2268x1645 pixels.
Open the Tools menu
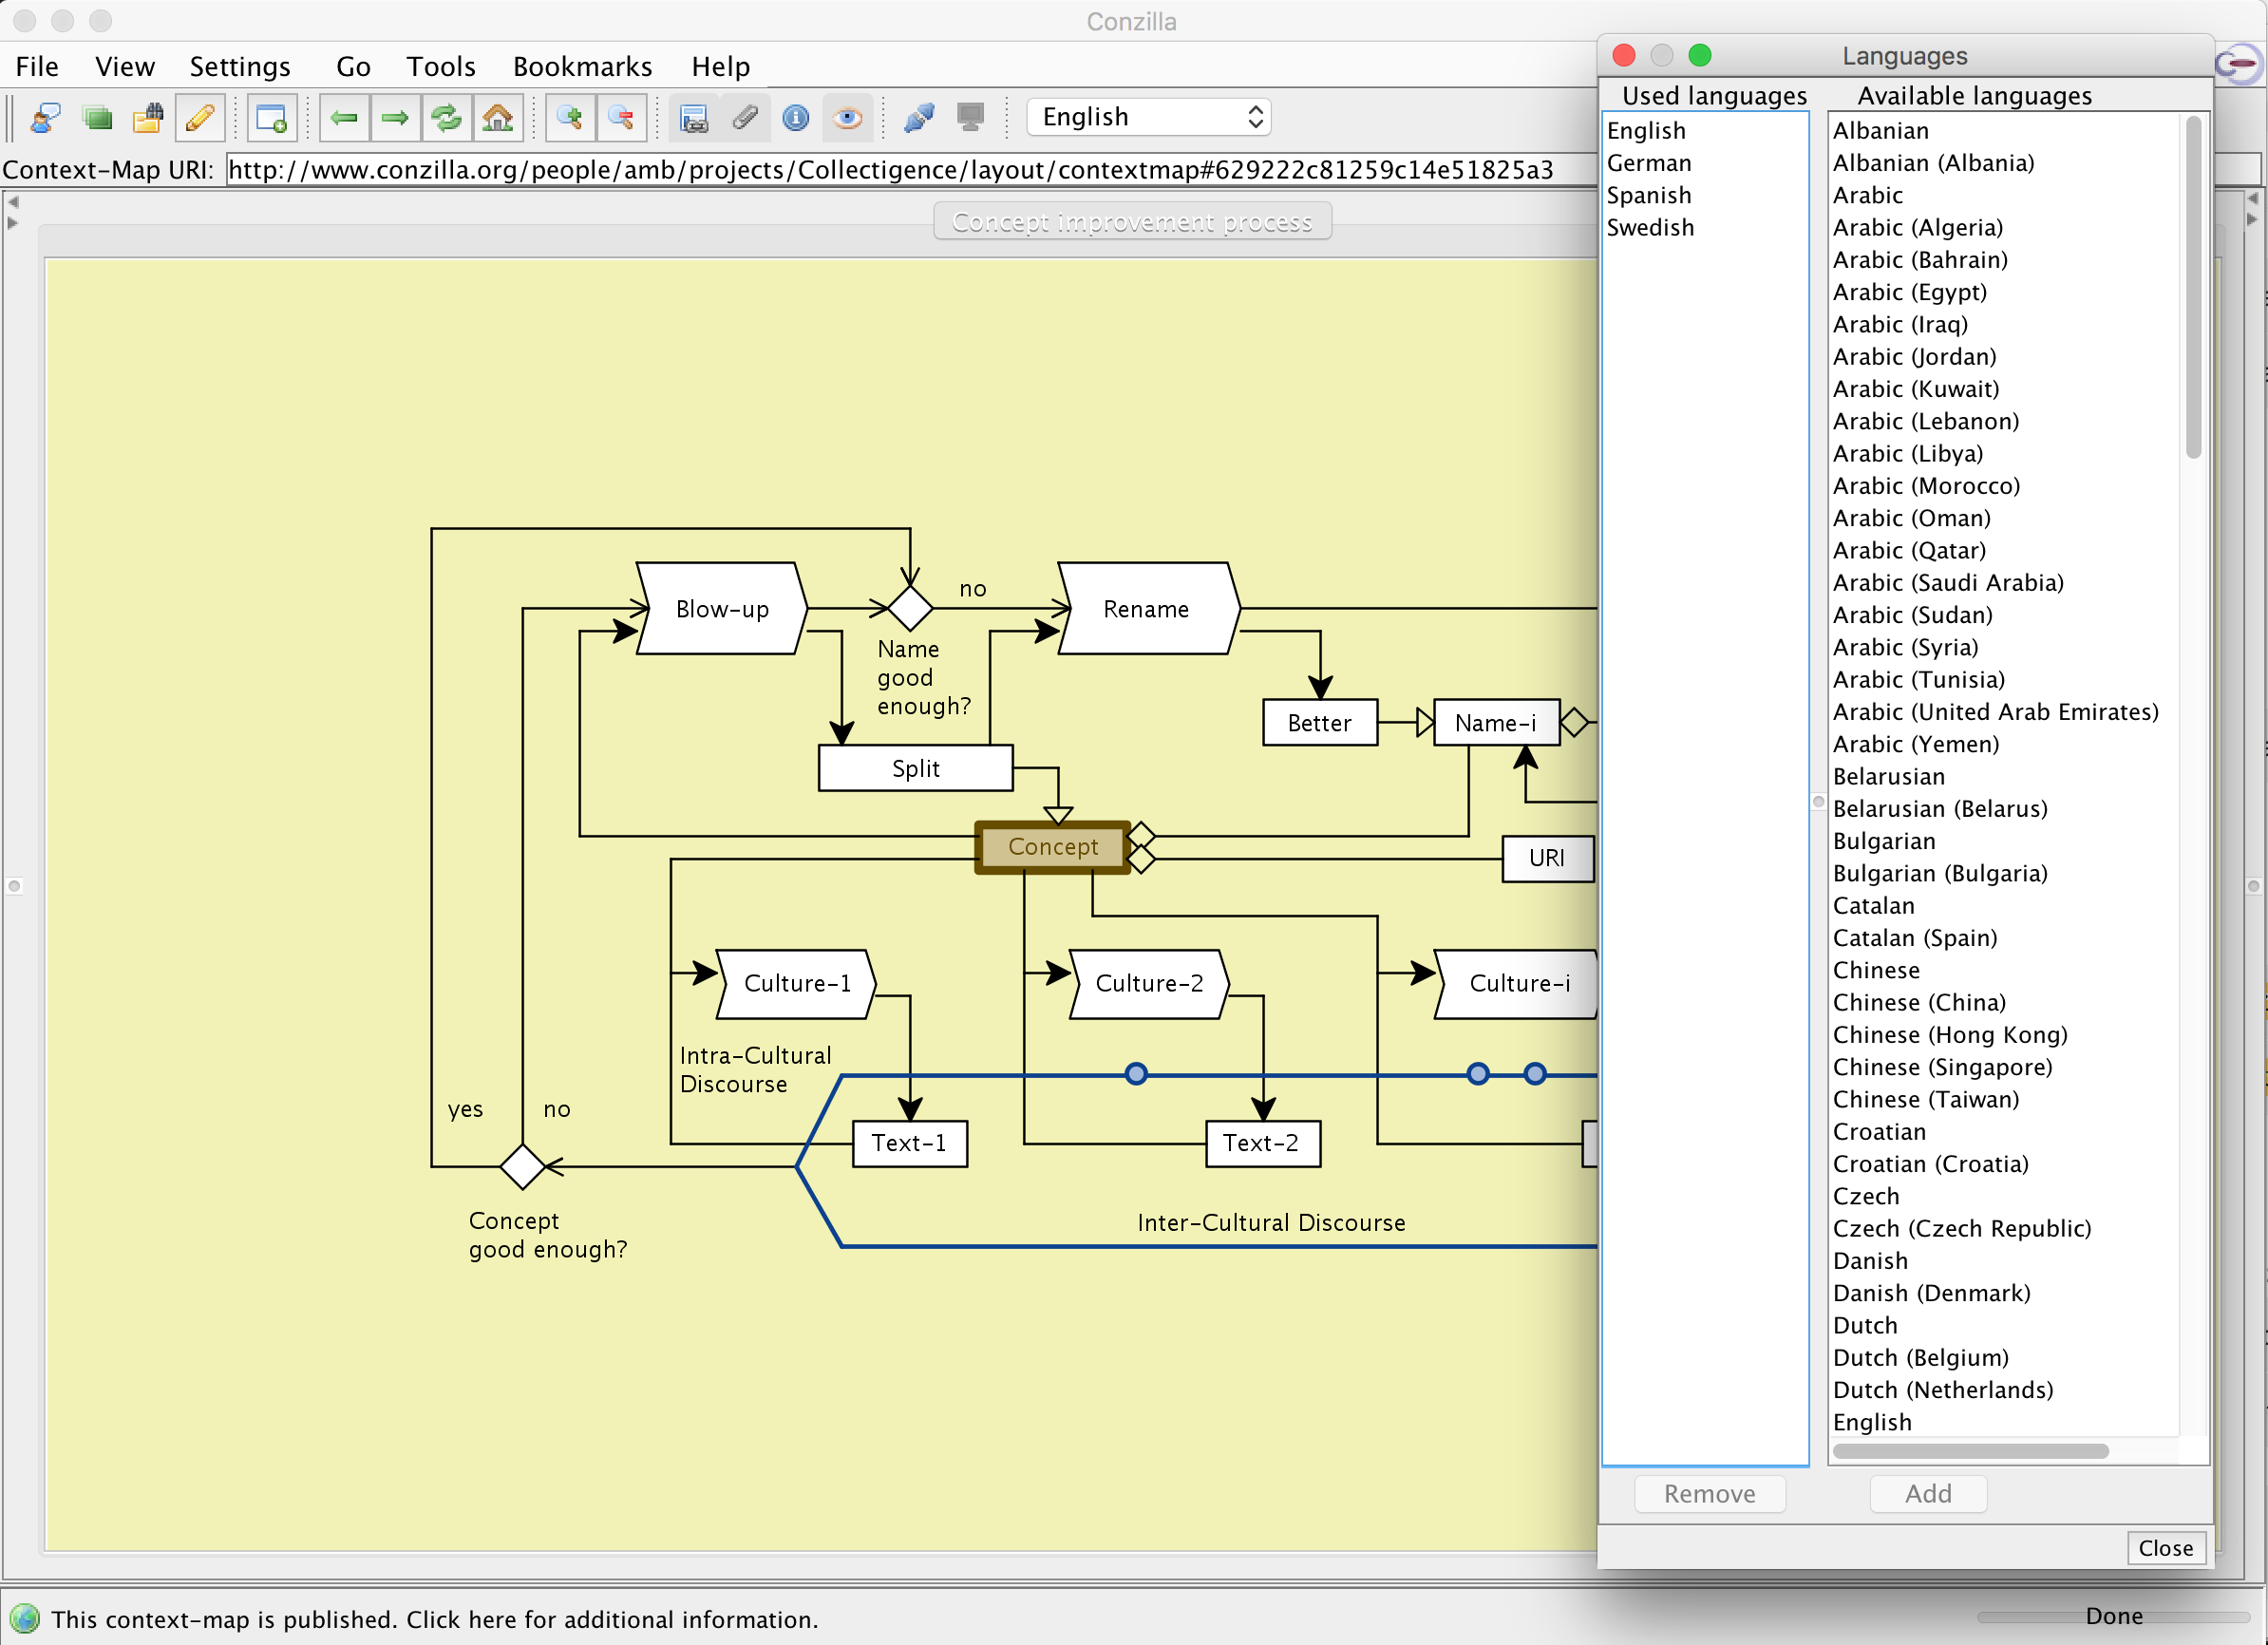click(x=440, y=66)
